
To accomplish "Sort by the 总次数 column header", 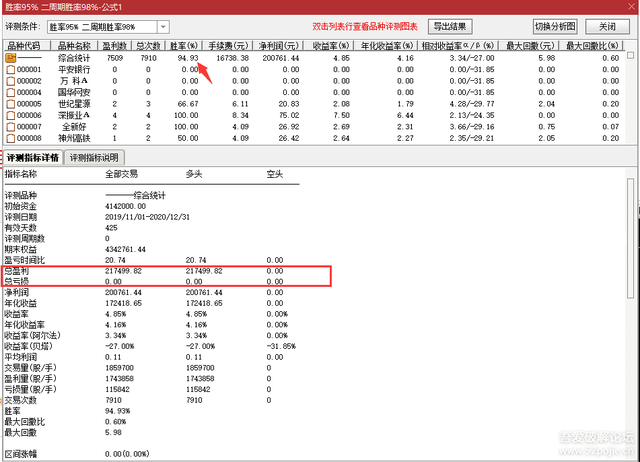I will click(148, 46).
